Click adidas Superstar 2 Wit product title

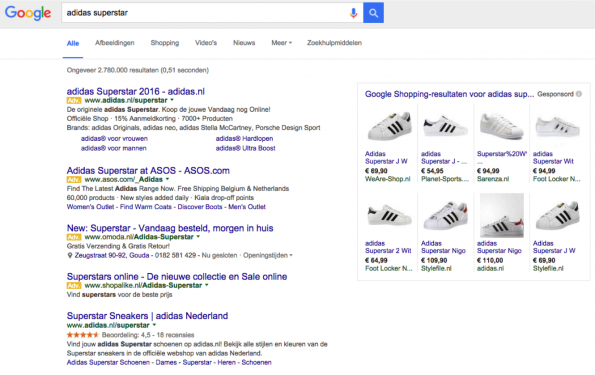(388, 247)
